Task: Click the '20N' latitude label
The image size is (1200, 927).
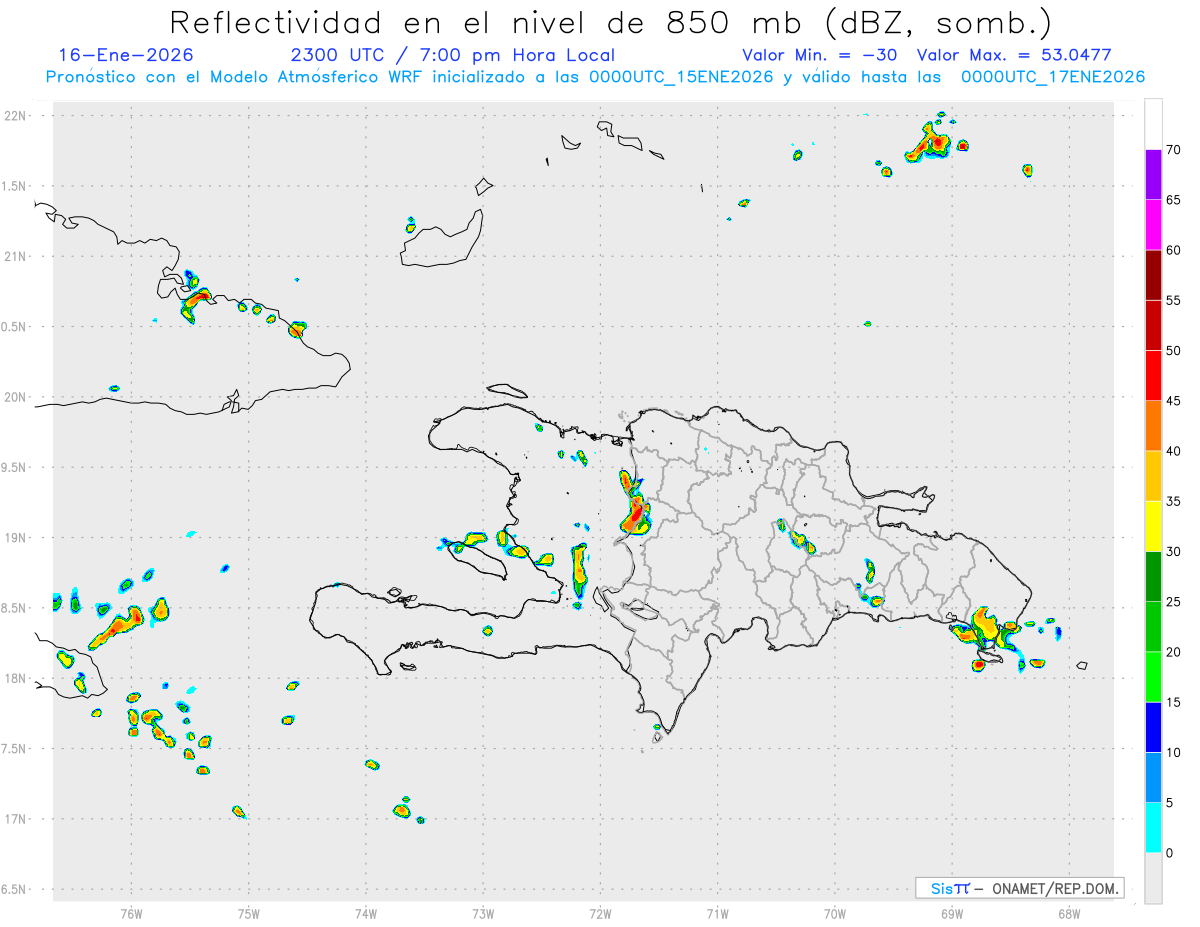Action: pyautogui.click(x=17, y=397)
